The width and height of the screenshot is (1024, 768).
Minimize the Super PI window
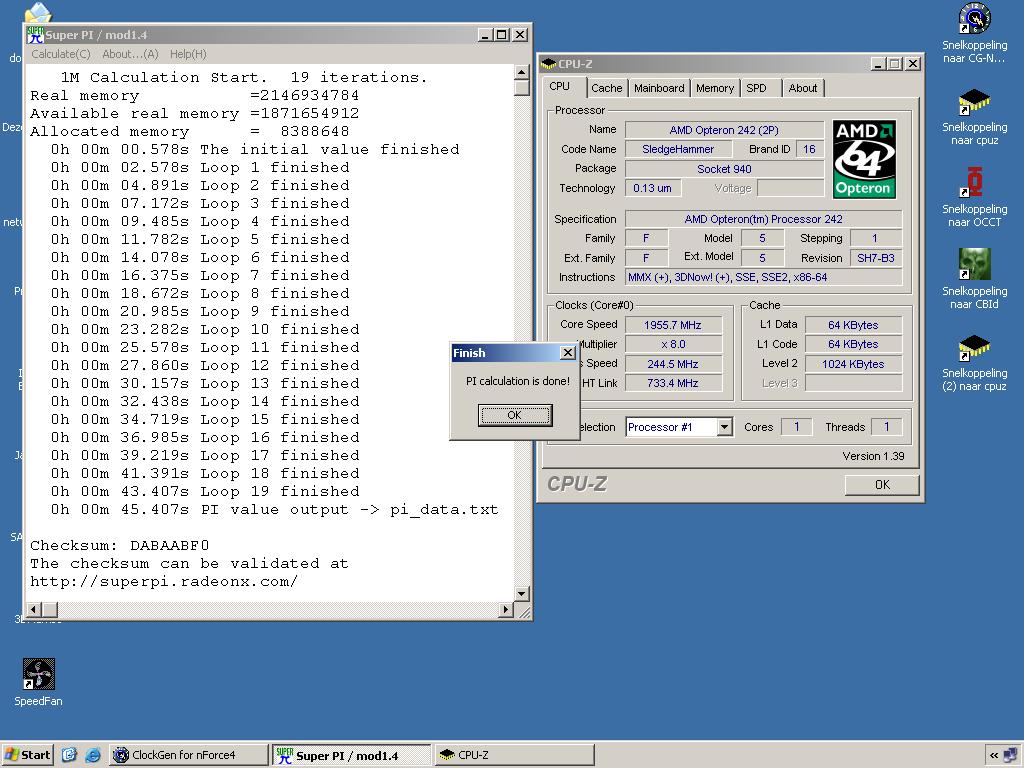click(x=485, y=35)
